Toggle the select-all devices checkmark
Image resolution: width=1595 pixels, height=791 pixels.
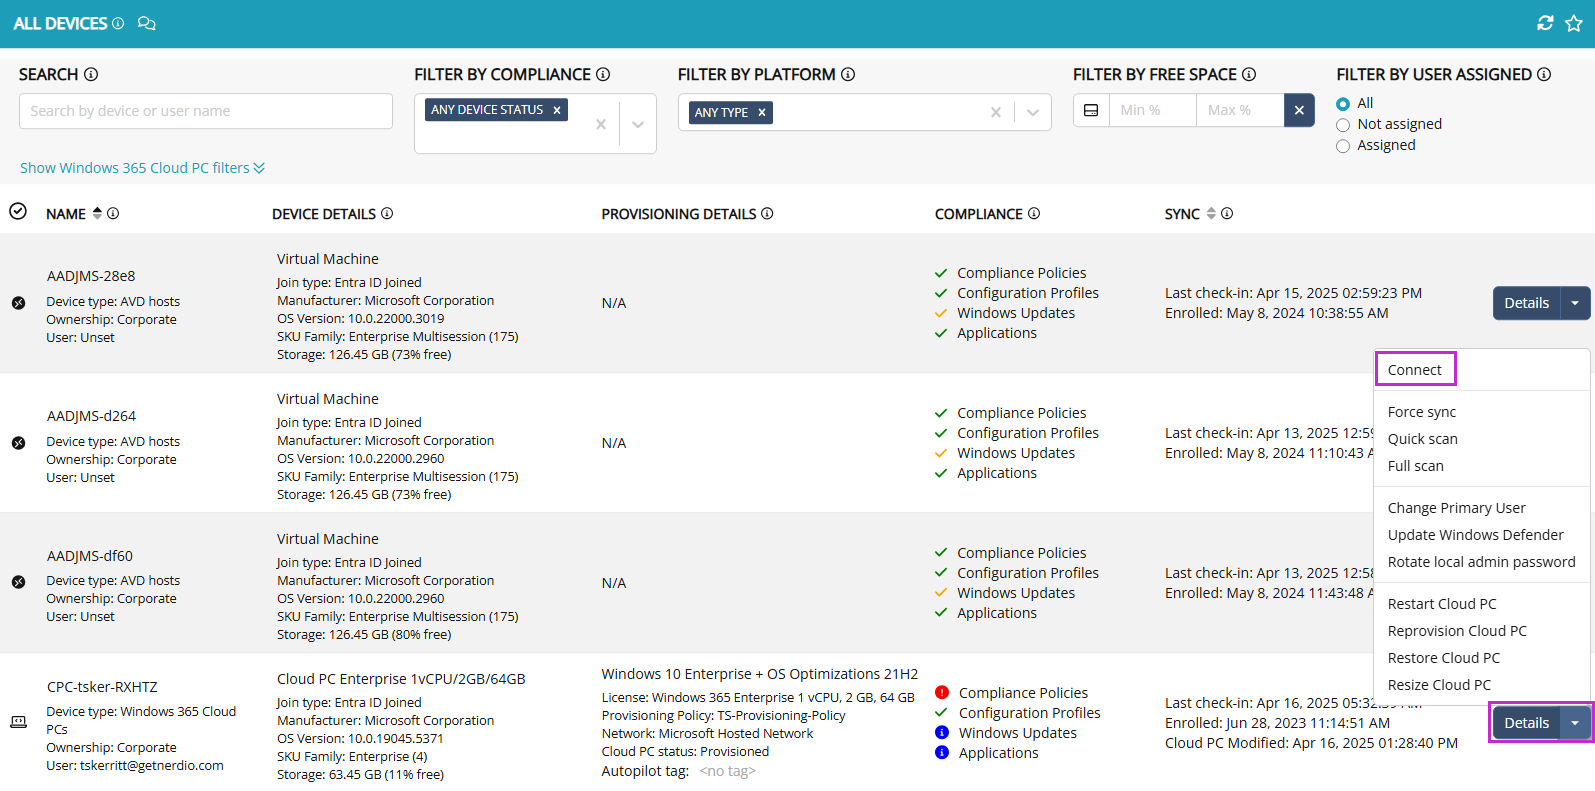tap(18, 211)
